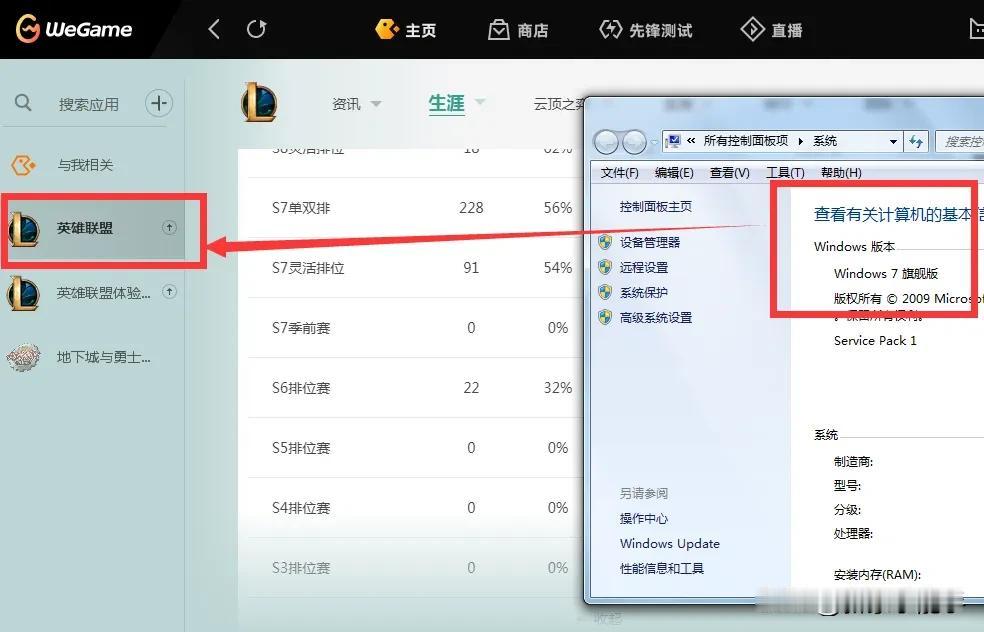Open the 工具(T) menu
The width and height of the screenshot is (984, 632).
784,173
